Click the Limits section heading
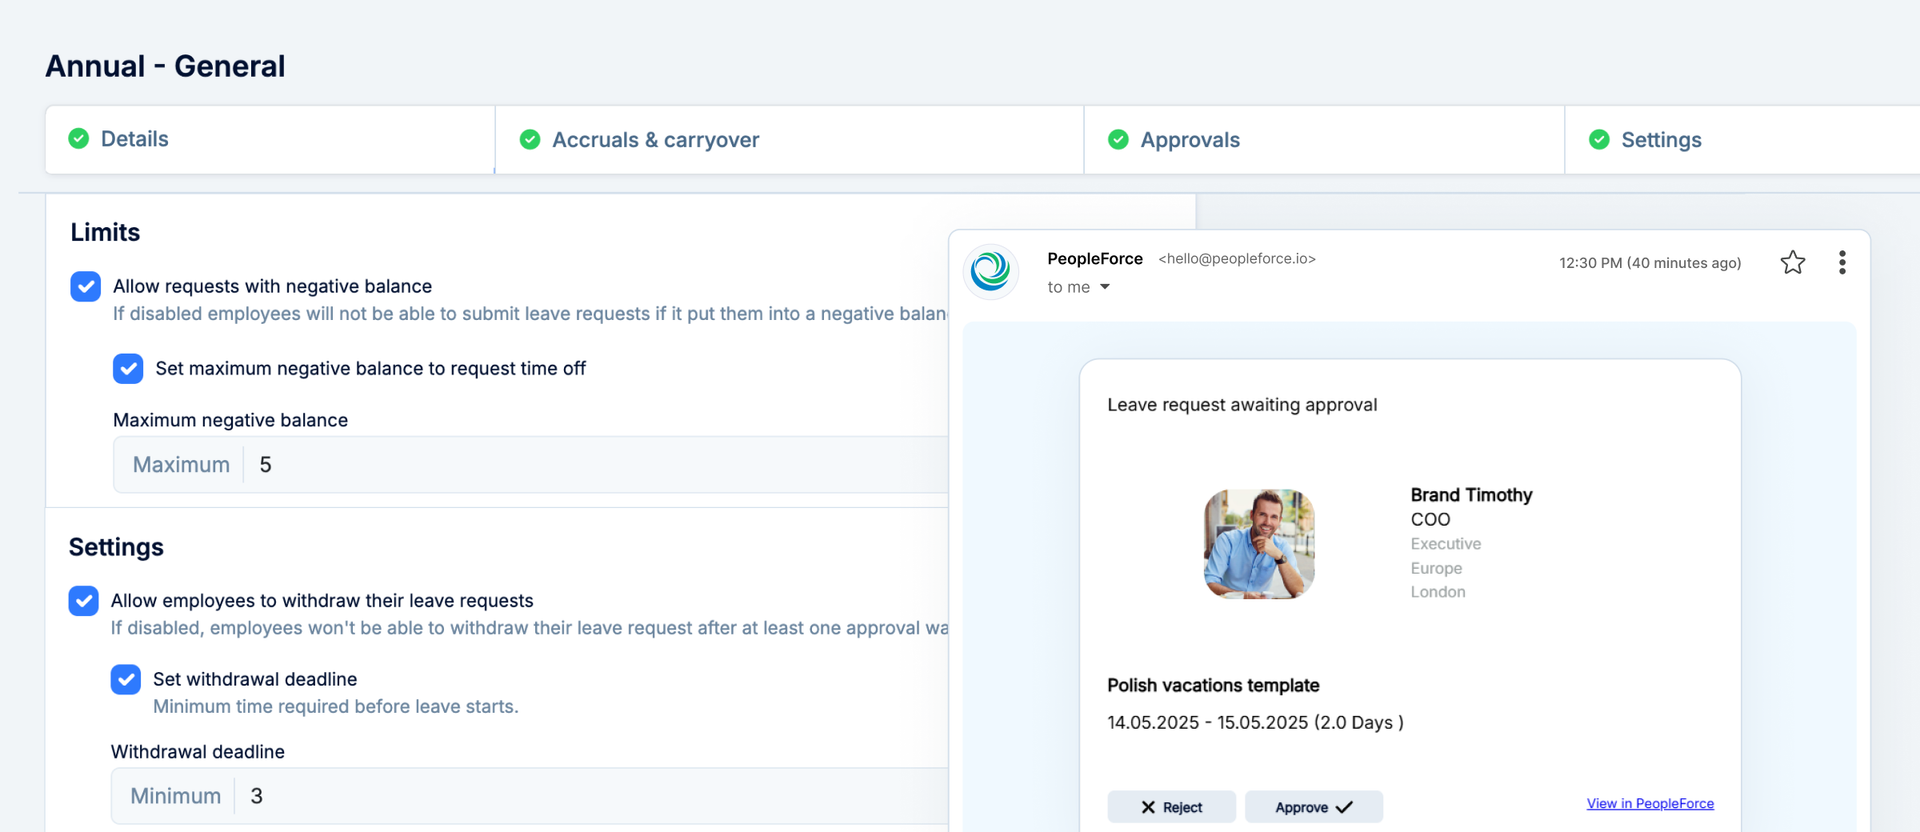The height and width of the screenshot is (832, 1920). point(105,233)
